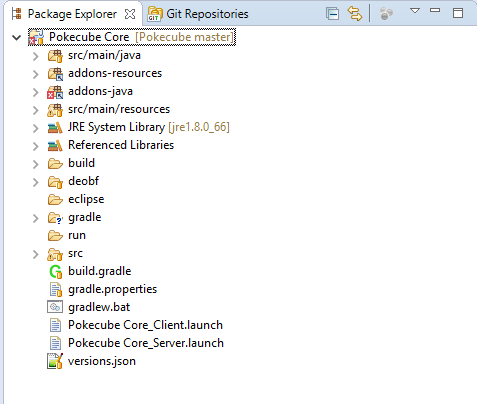Click the run folder icon
477x404 pixels.
point(55,236)
